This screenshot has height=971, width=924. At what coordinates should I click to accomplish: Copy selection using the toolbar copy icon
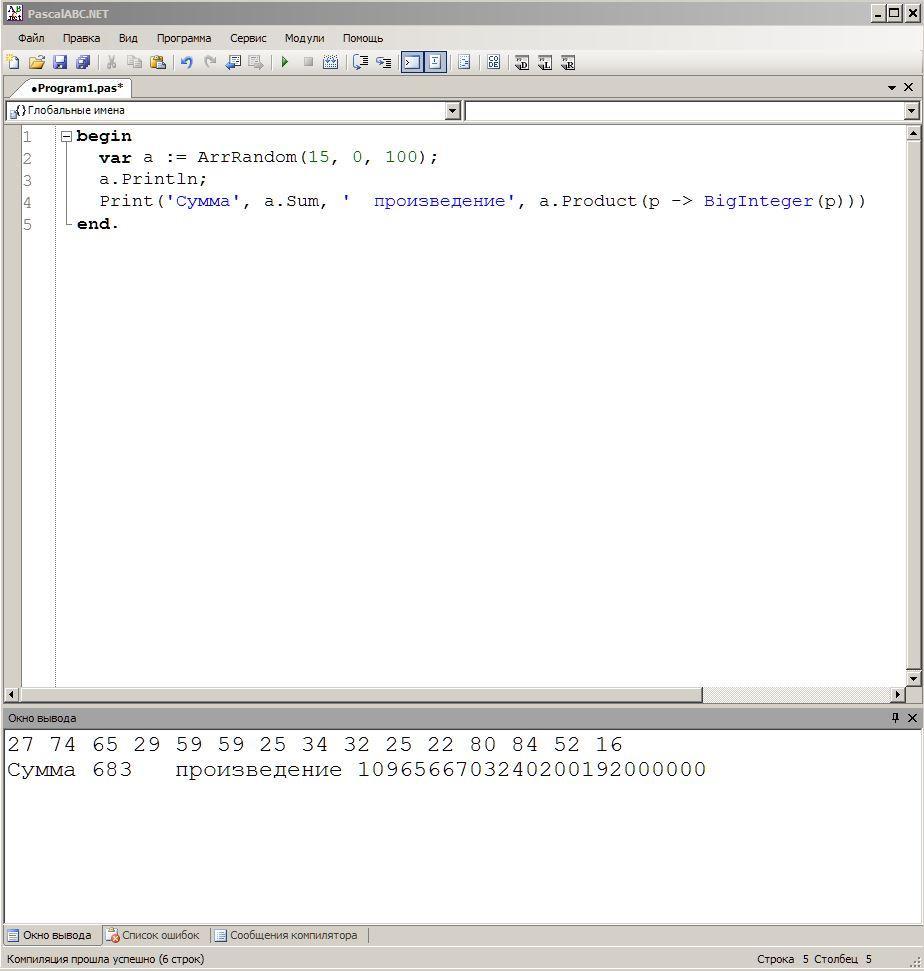134,62
